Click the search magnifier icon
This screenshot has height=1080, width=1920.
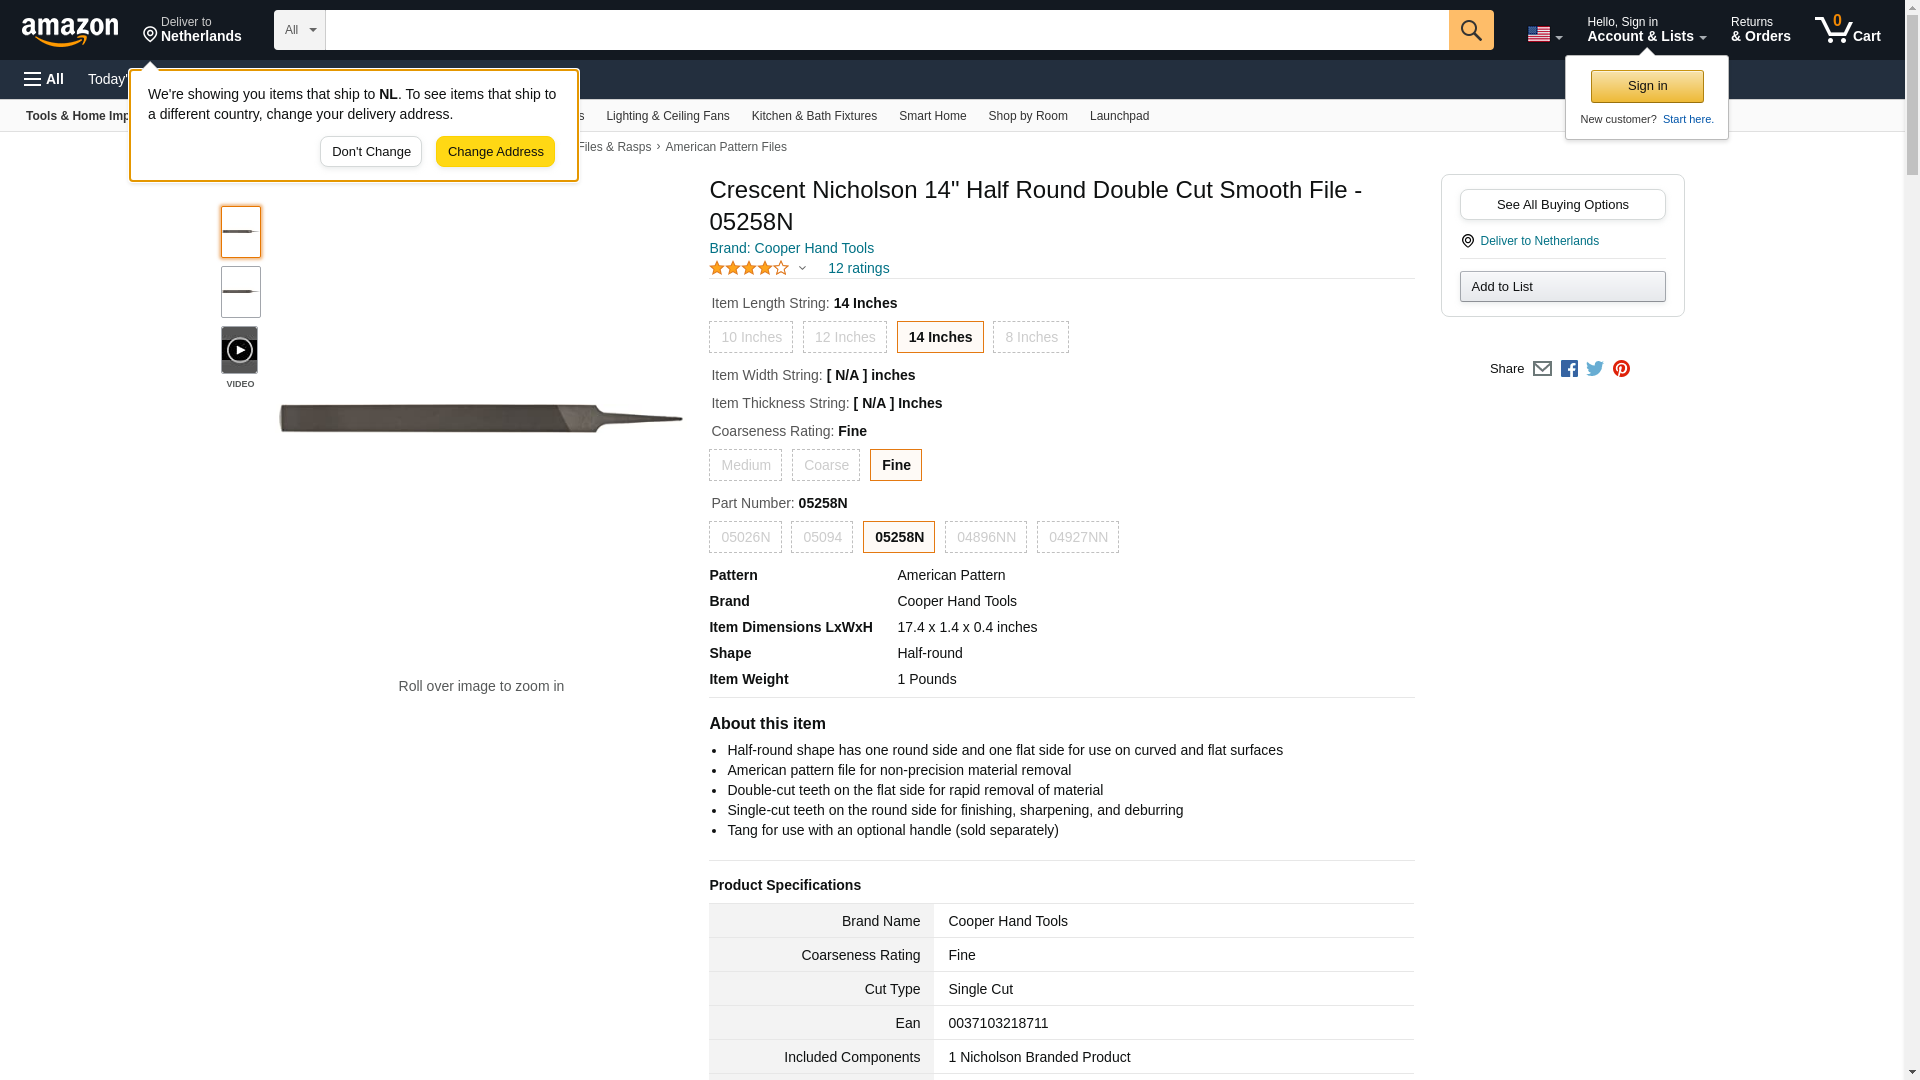coord(1470,30)
